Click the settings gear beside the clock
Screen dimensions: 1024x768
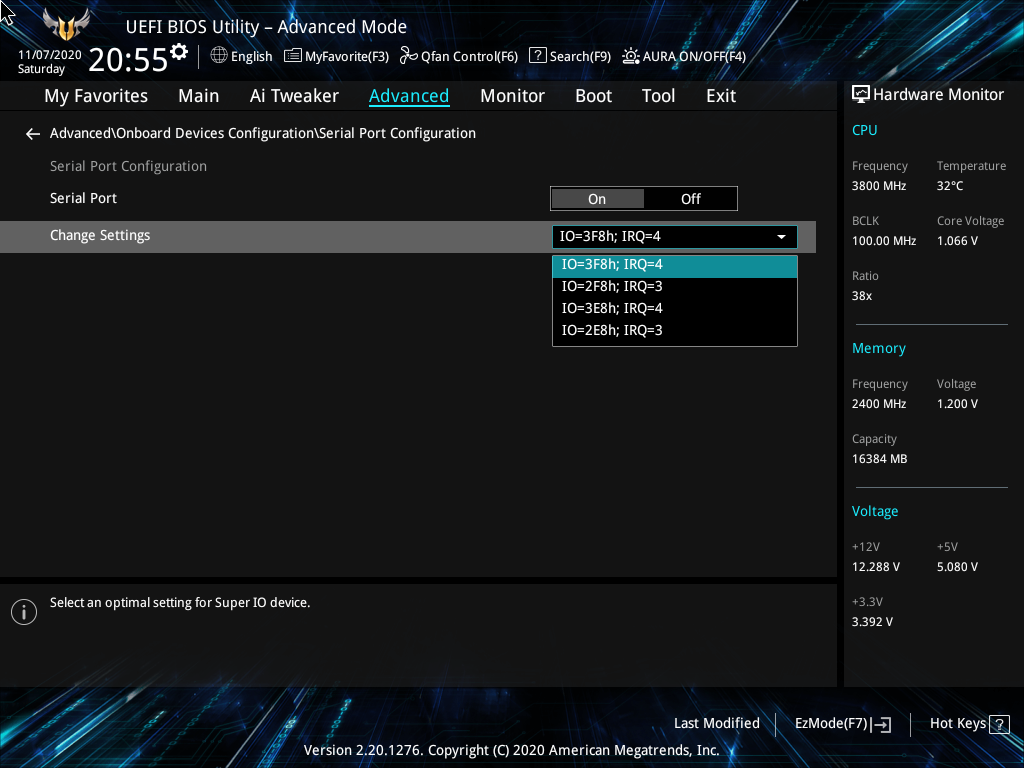coord(179,52)
